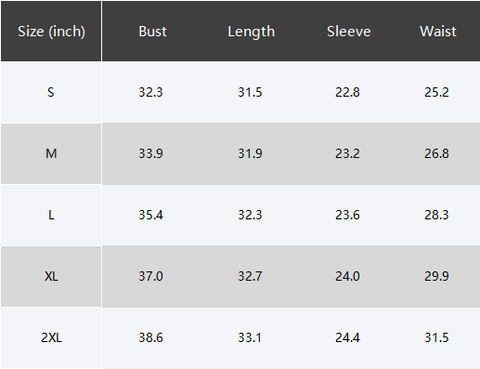Click length value 31.9 in M row

pos(250,154)
